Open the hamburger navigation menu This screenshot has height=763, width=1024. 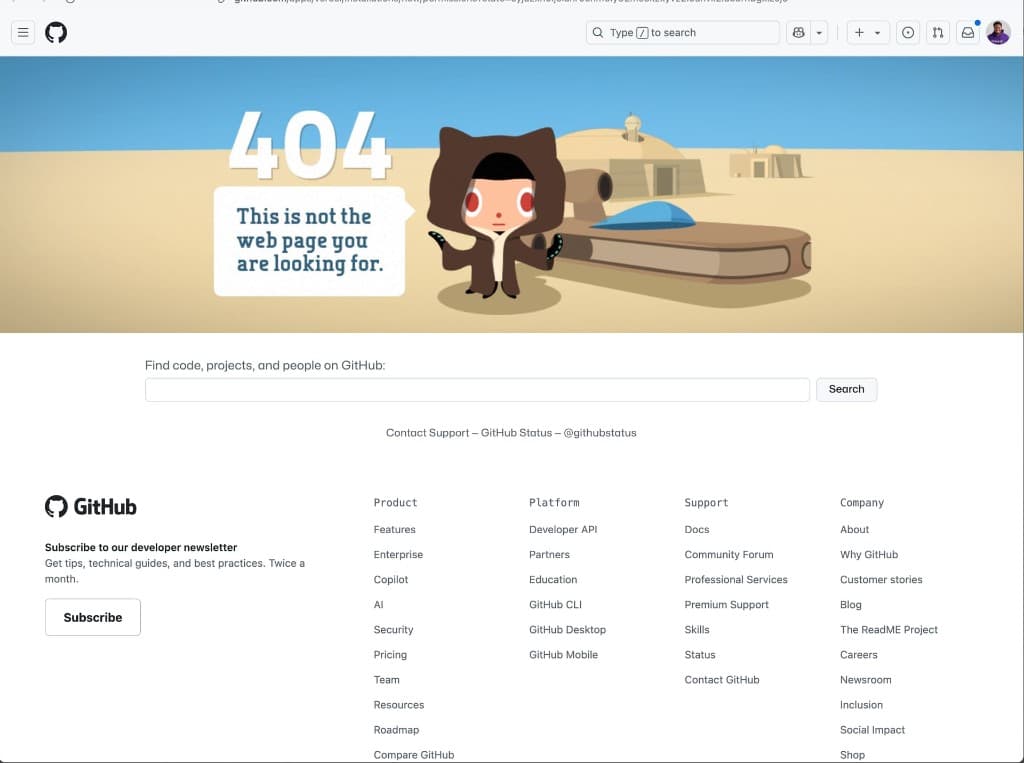[23, 33]
